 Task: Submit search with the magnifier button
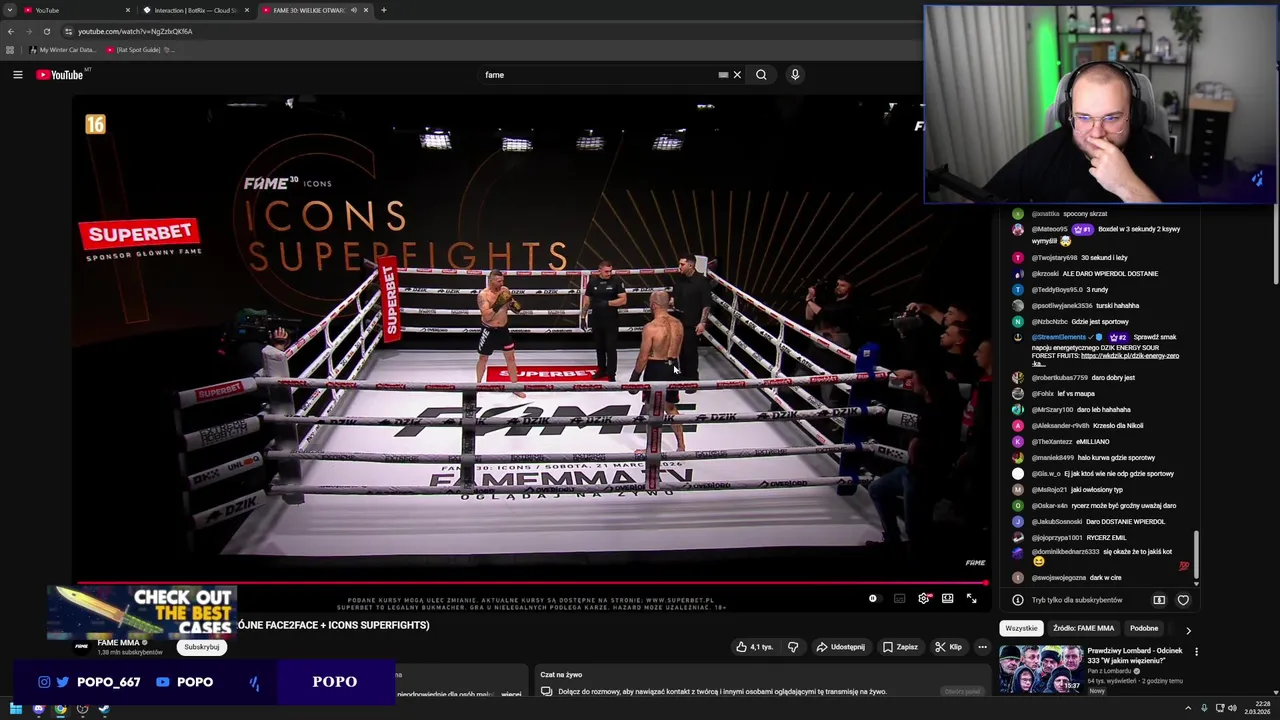click(761, 74)
